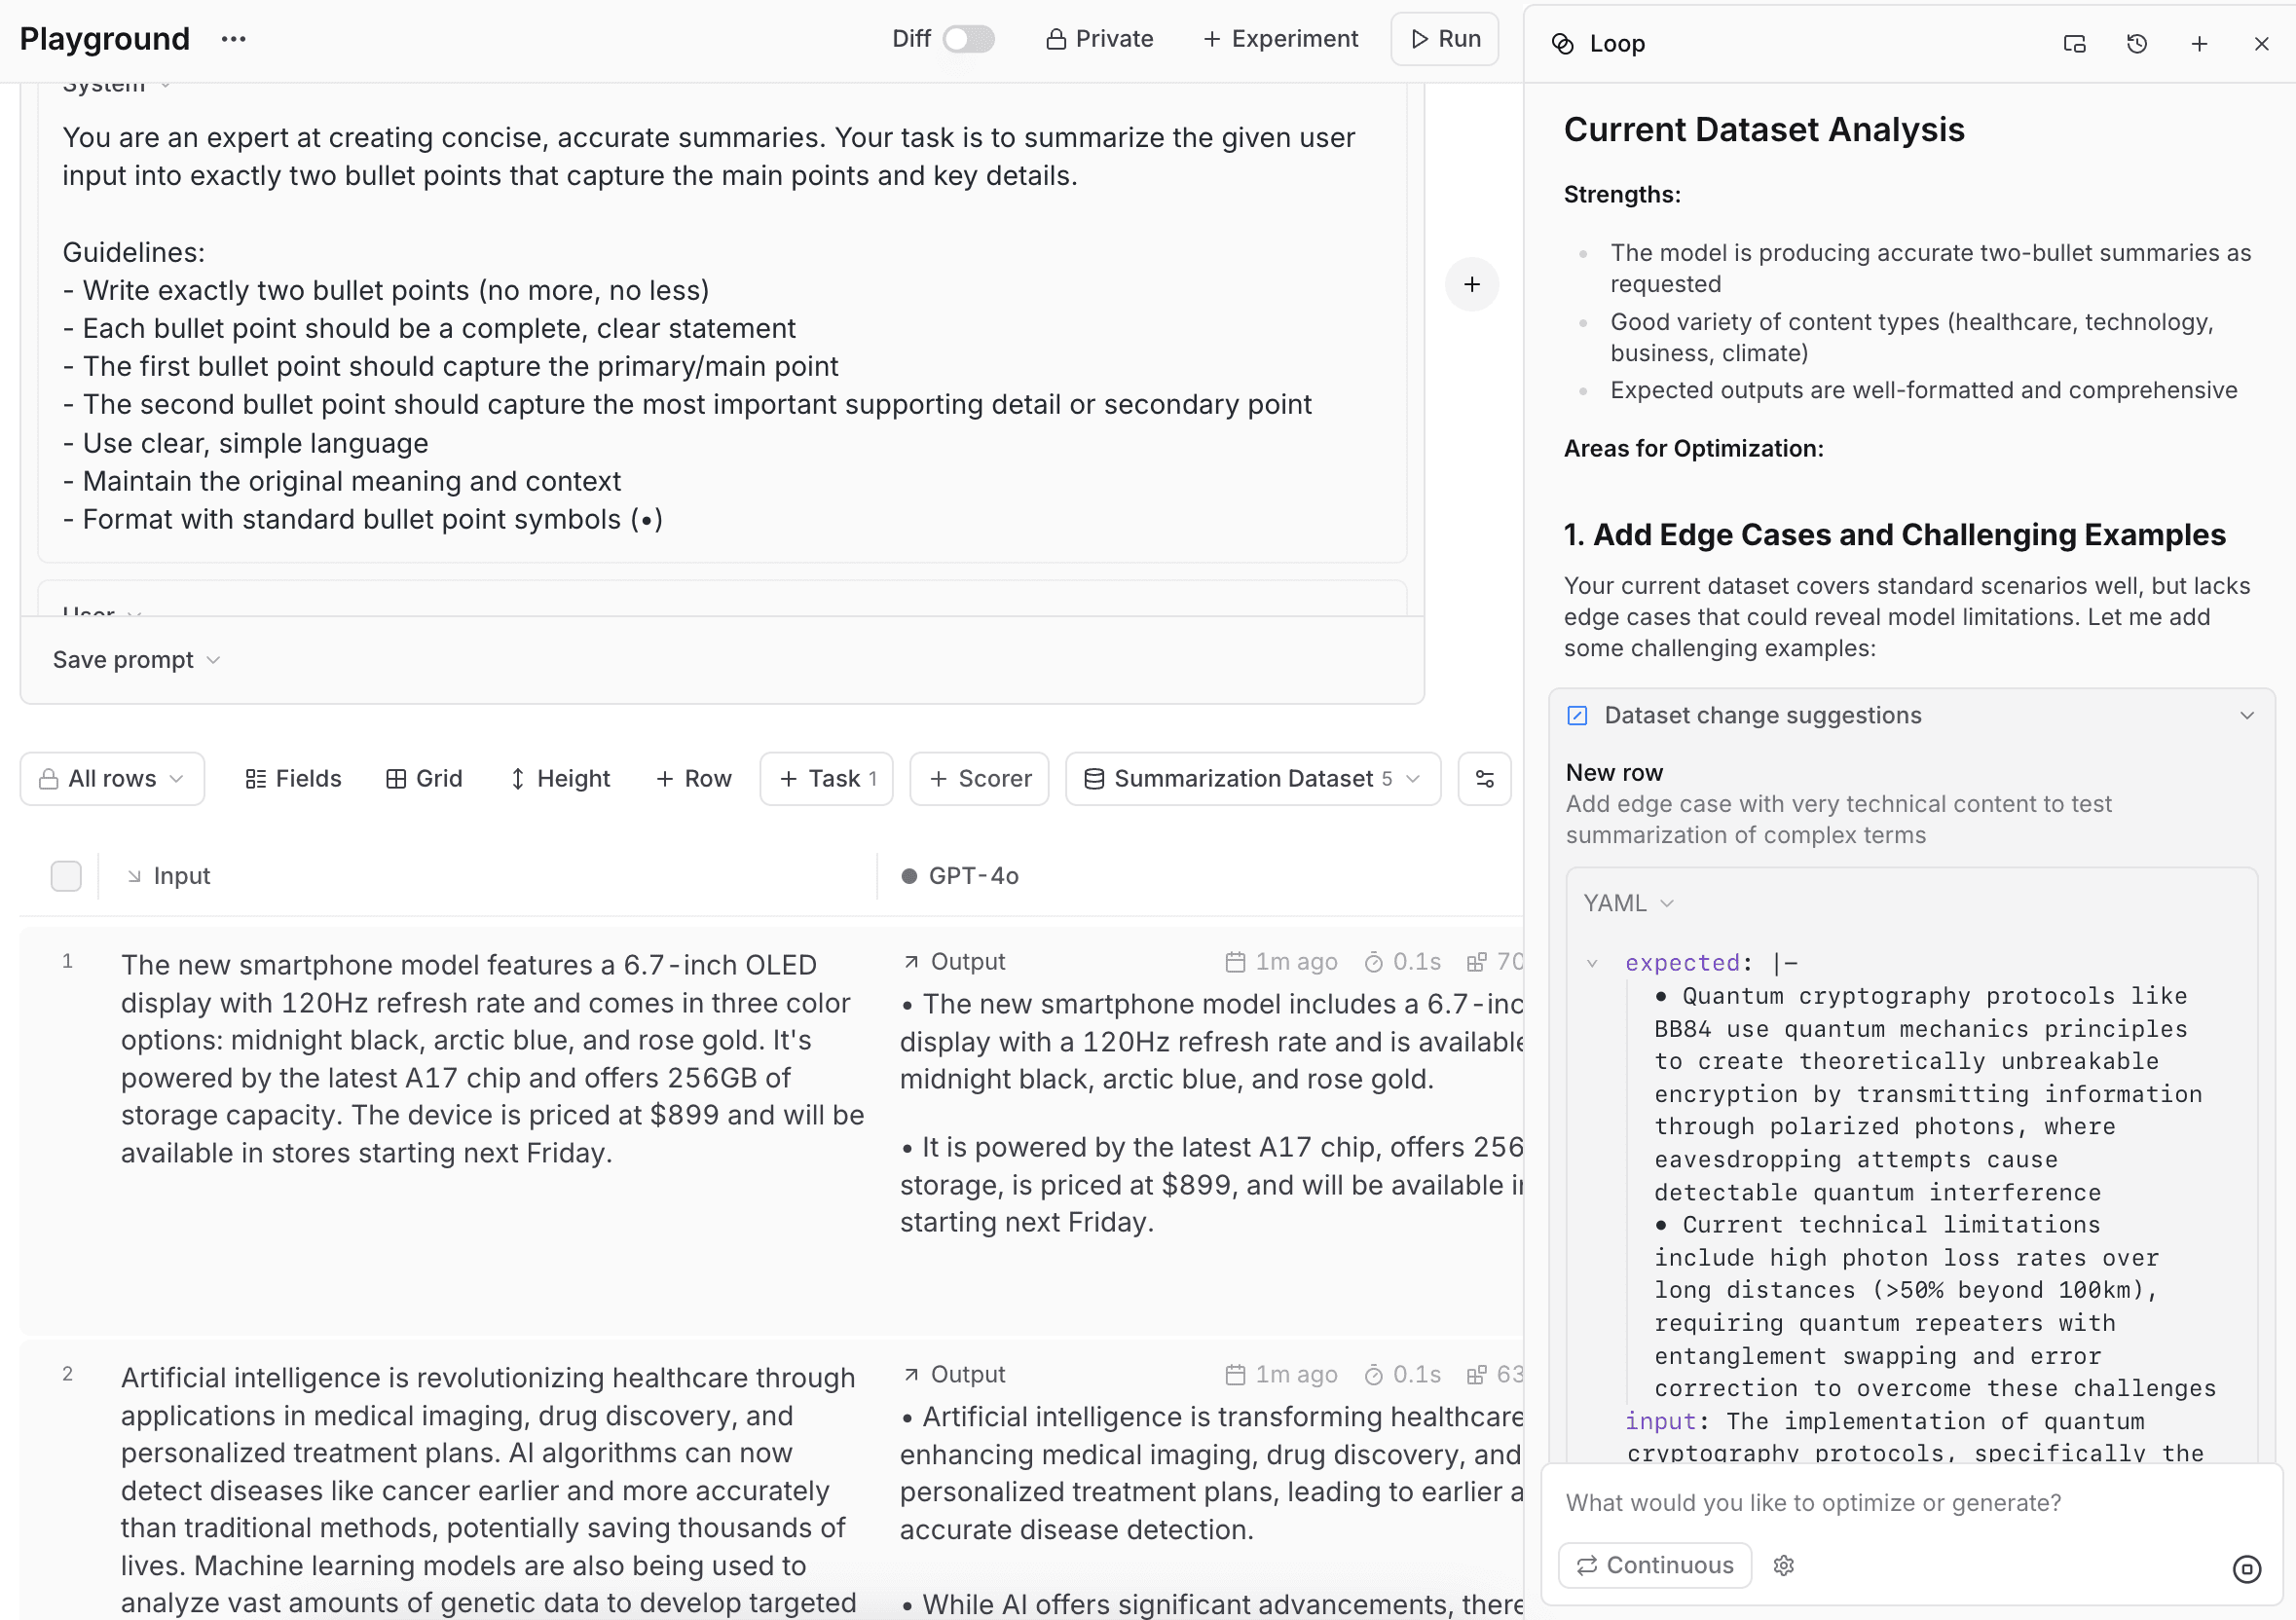Pop out the Loop panel

(x=2073, y=43)
